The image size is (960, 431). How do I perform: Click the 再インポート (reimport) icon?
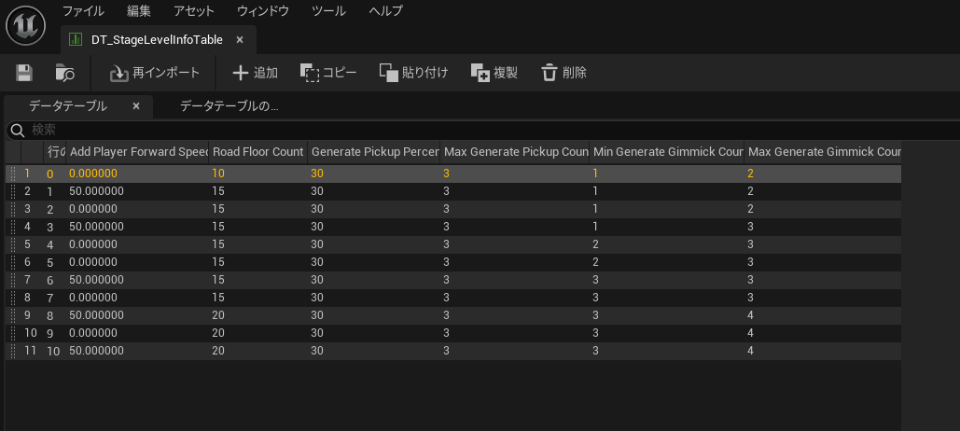119,73
